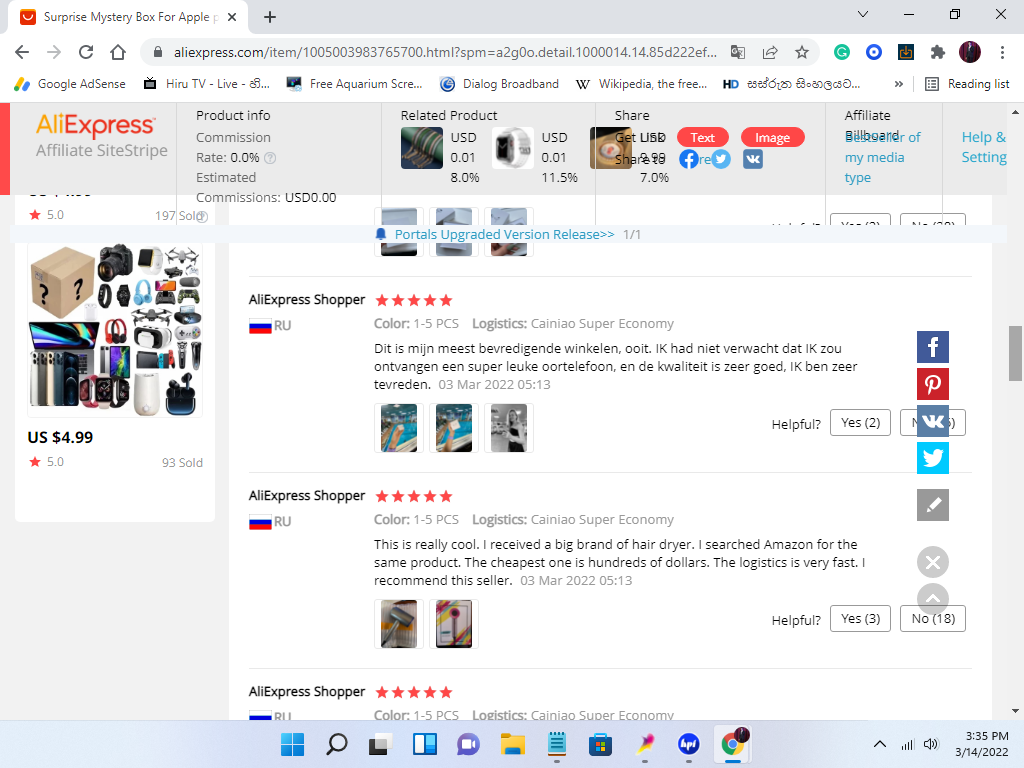Viewport: 1024px width, 768px height.
Task: Share on Twitter from floating sidebar
Action: (933, 458)
